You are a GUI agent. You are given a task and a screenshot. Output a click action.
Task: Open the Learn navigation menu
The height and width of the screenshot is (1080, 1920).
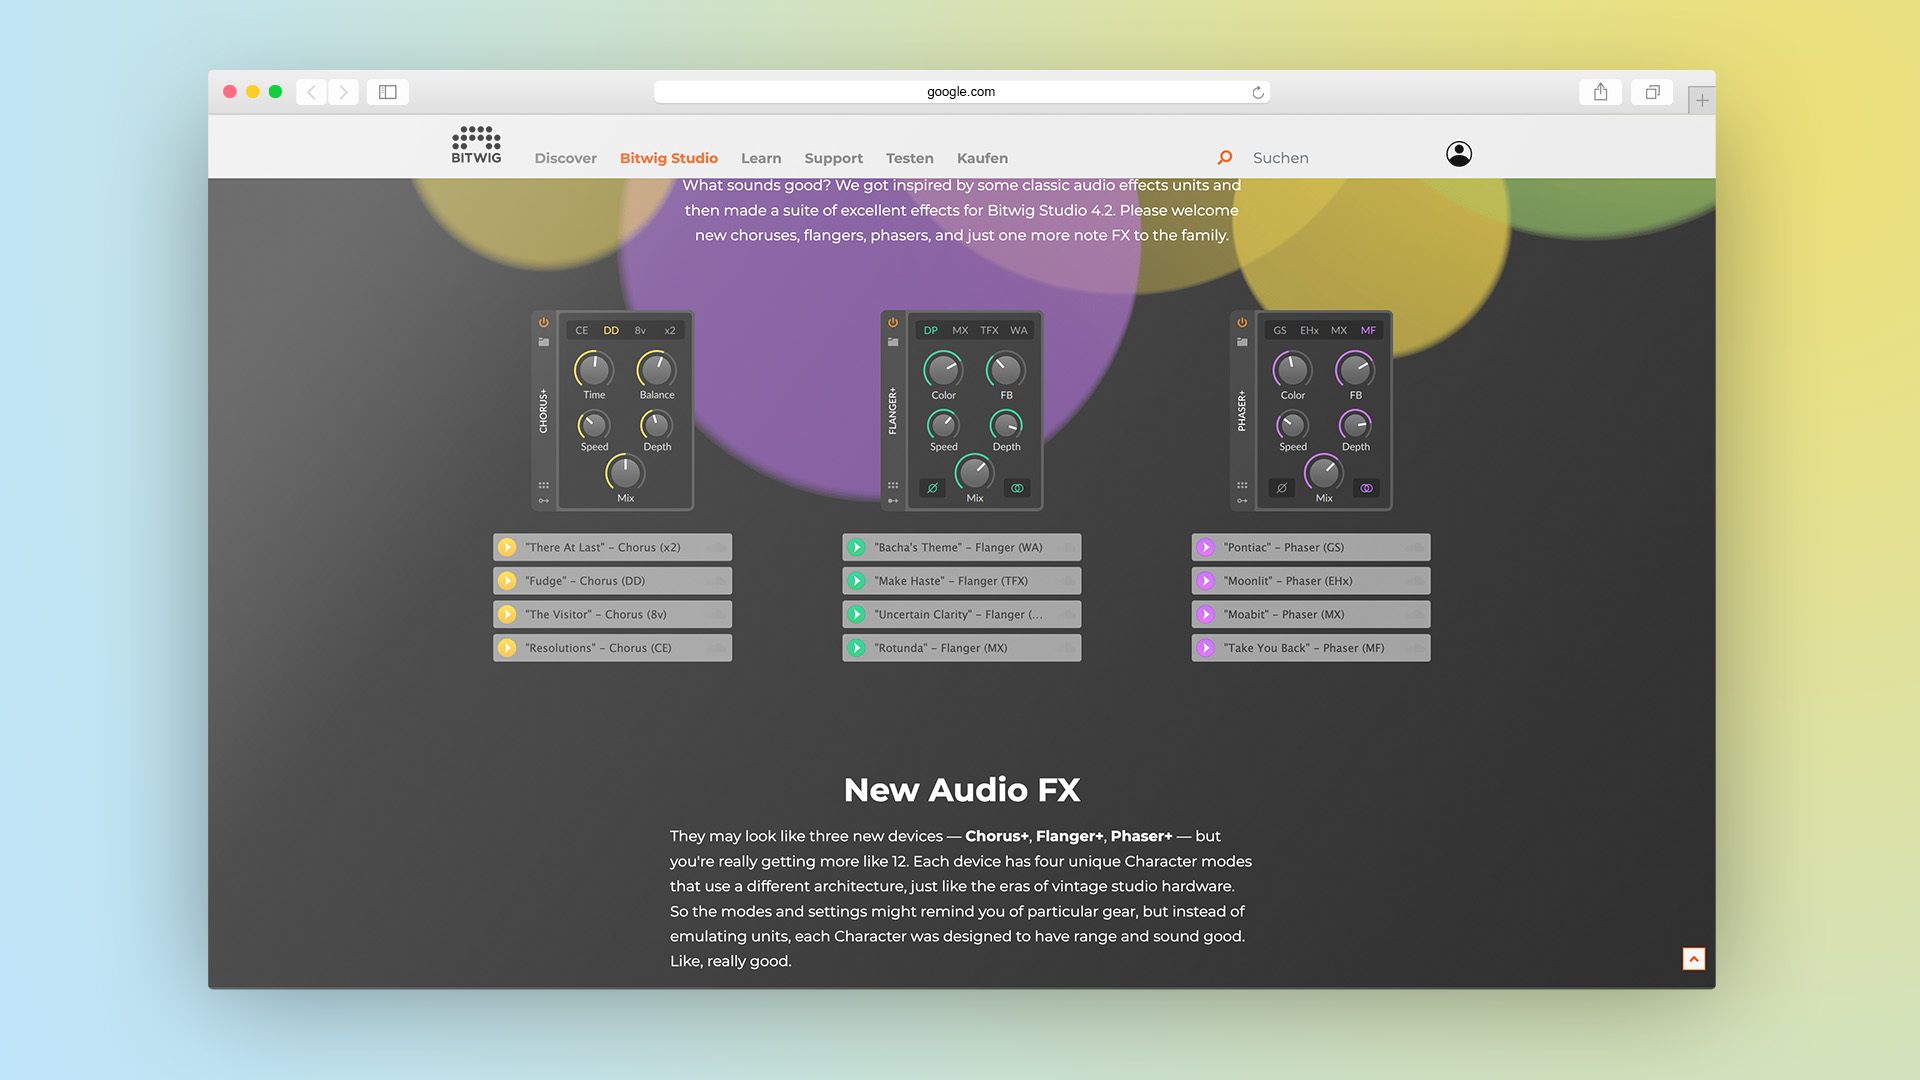(761, 158)
